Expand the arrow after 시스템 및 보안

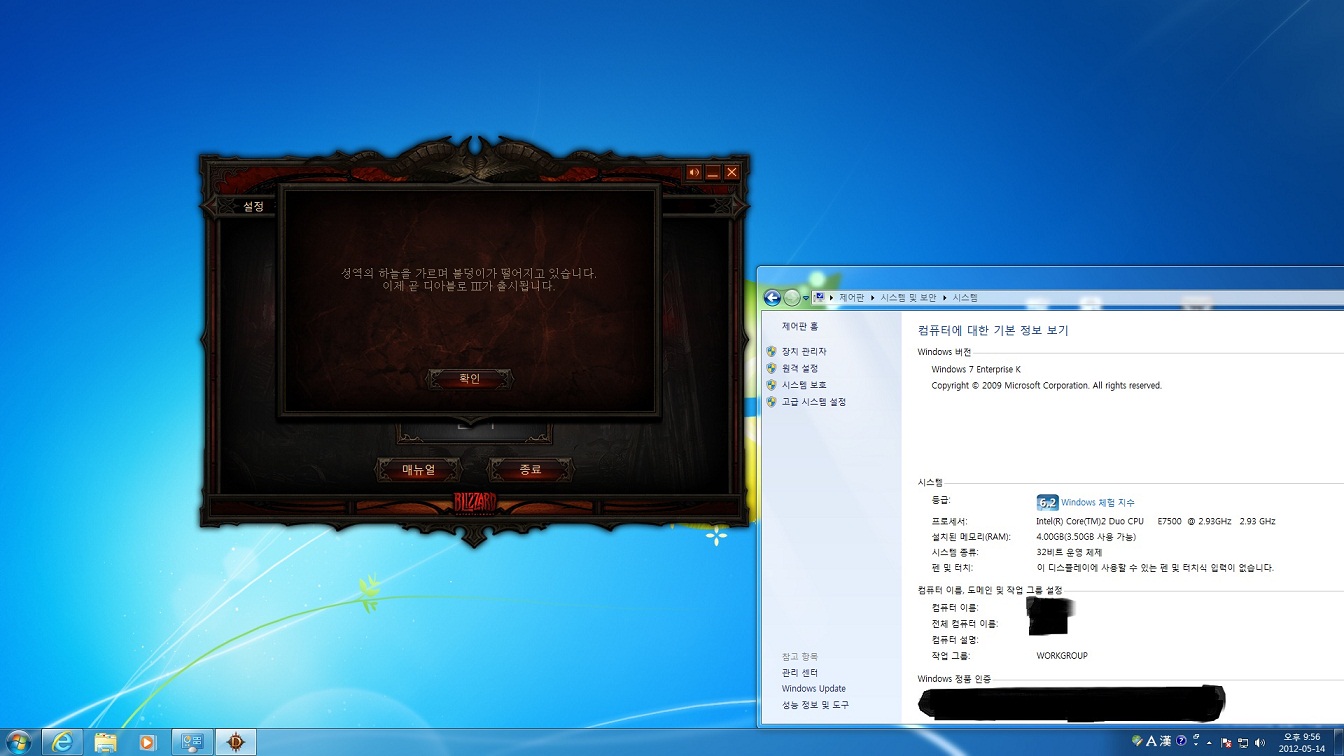coord(945,298)
